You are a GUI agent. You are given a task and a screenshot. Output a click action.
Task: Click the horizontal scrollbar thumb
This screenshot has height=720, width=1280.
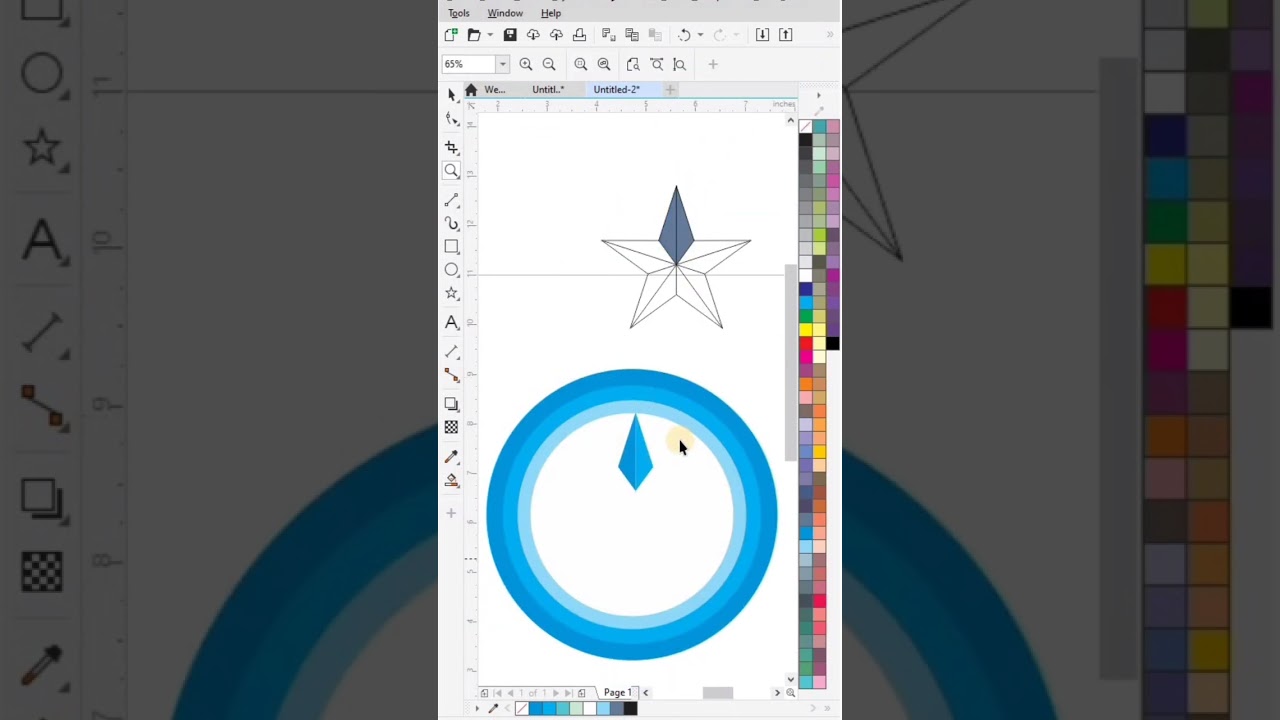point(718,692)
